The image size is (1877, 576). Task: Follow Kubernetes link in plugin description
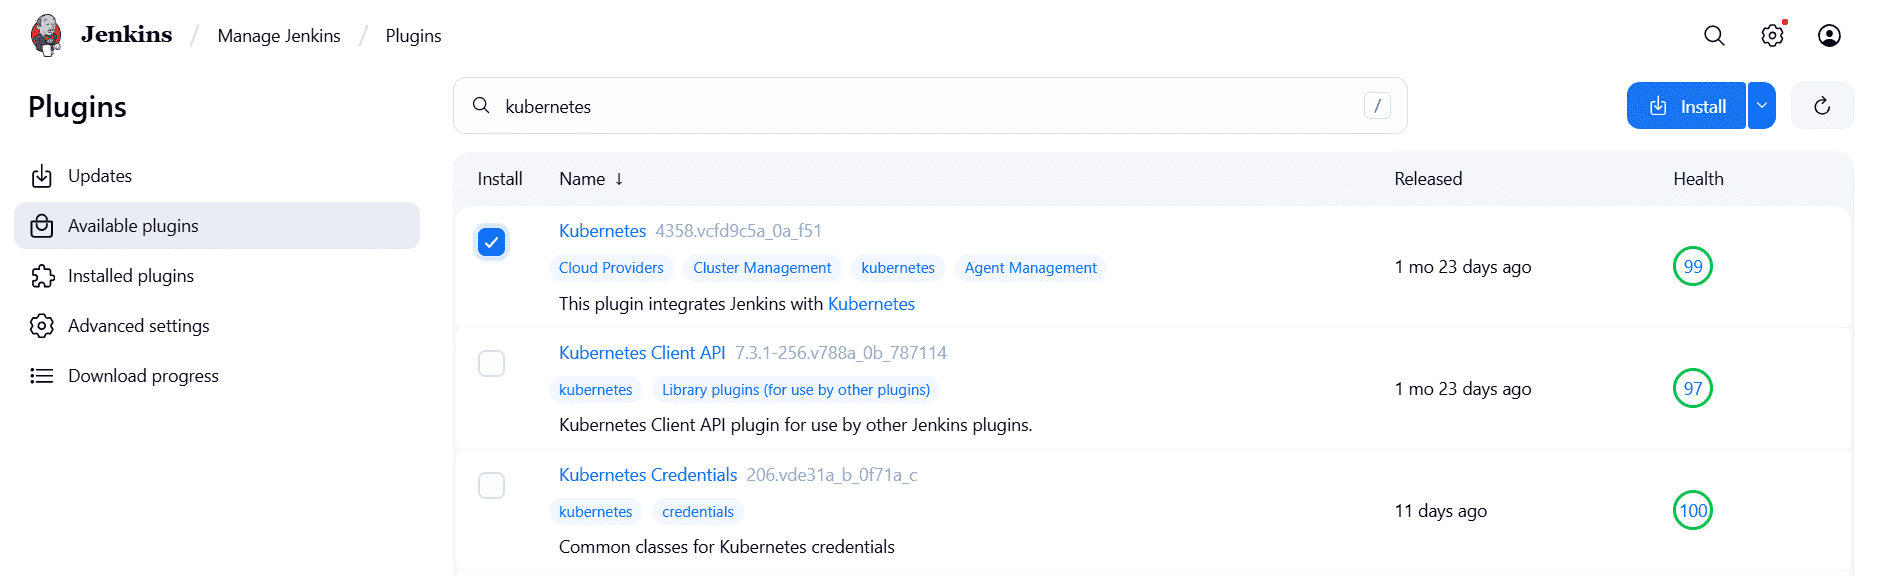871,304
